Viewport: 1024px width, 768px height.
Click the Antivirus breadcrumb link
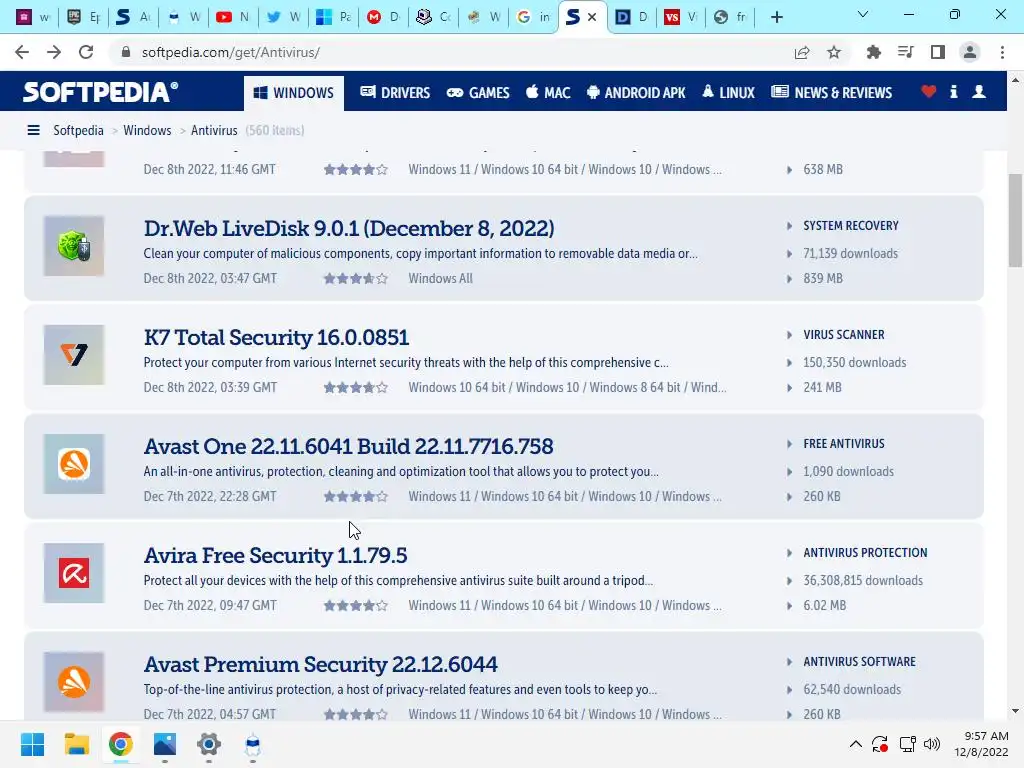[214, 131]
